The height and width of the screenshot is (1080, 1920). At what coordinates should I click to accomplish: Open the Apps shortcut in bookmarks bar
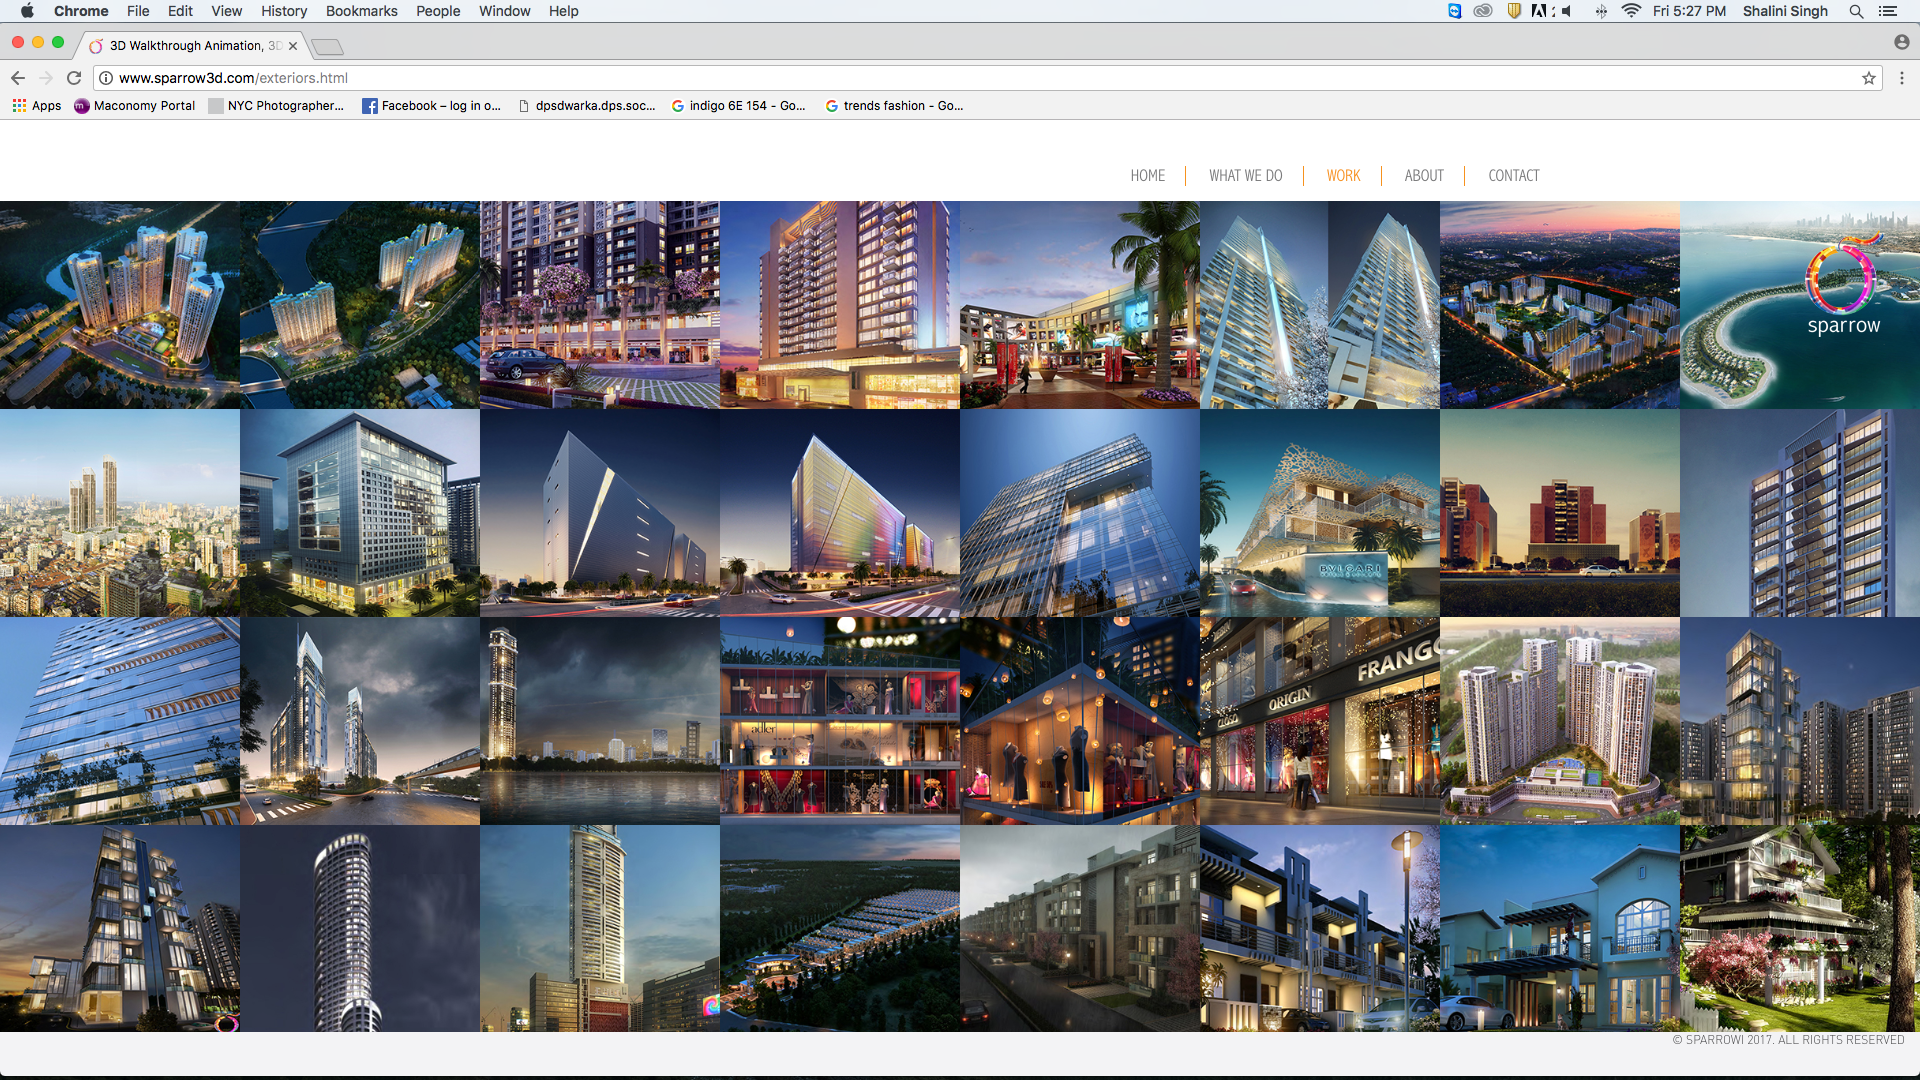pos(37,106)
